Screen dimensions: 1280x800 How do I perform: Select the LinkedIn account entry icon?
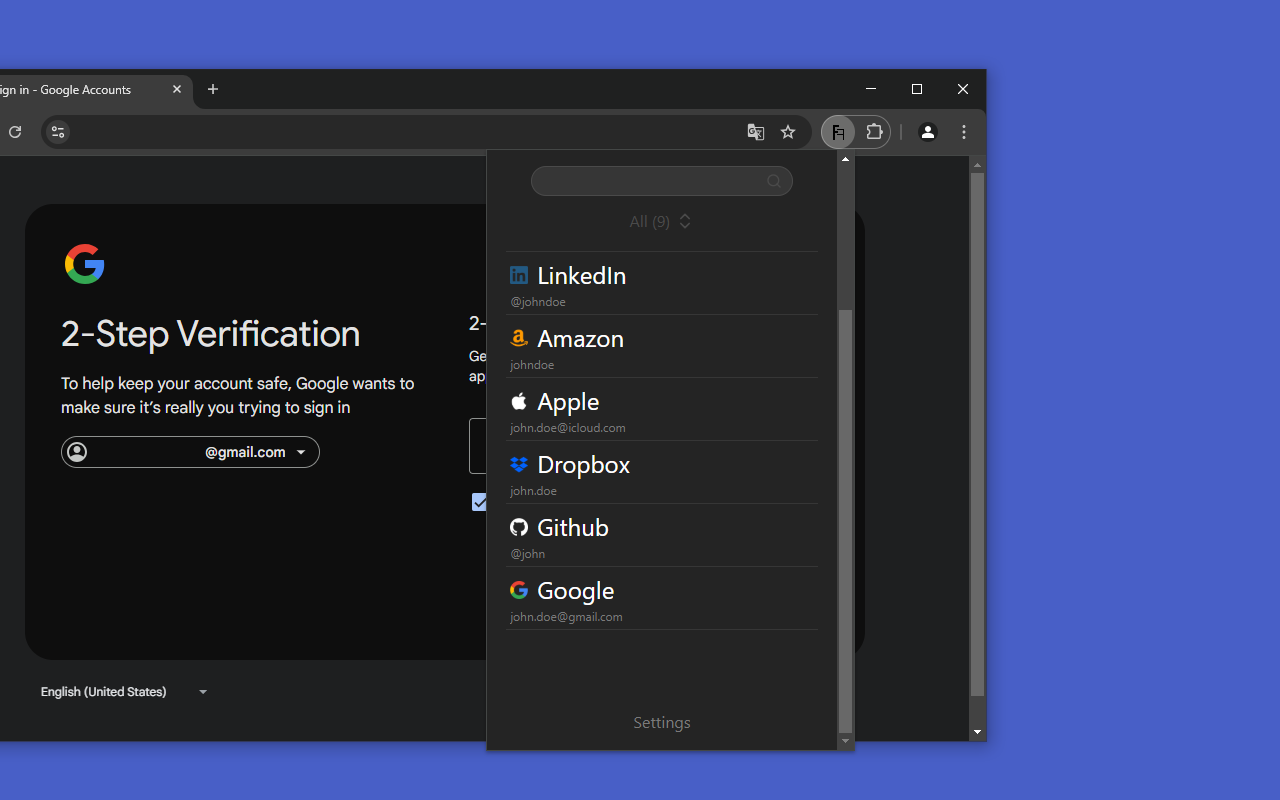[519, 274]
